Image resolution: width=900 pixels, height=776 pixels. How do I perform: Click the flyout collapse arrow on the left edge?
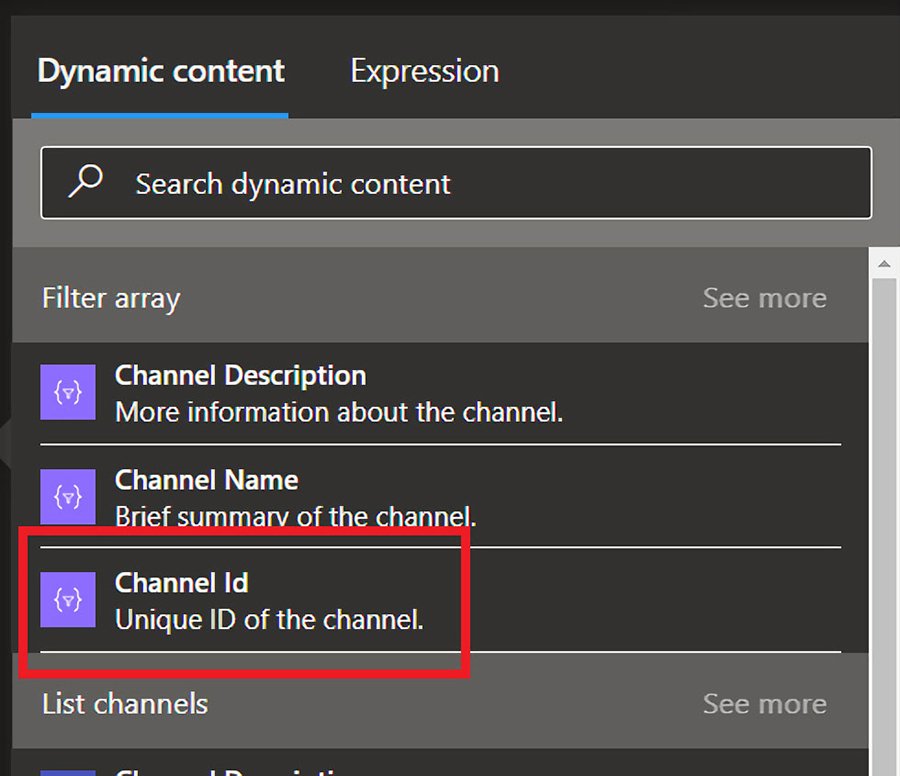[5, 440]
